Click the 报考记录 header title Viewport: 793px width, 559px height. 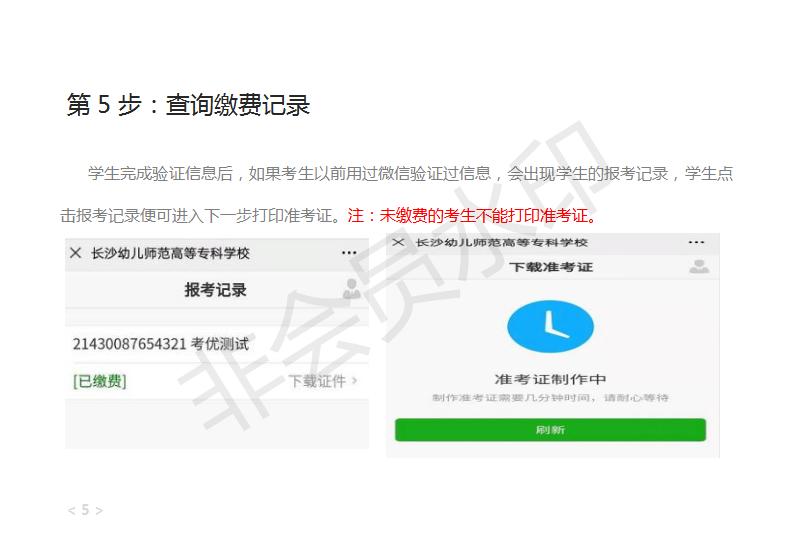tap(215, 290)
